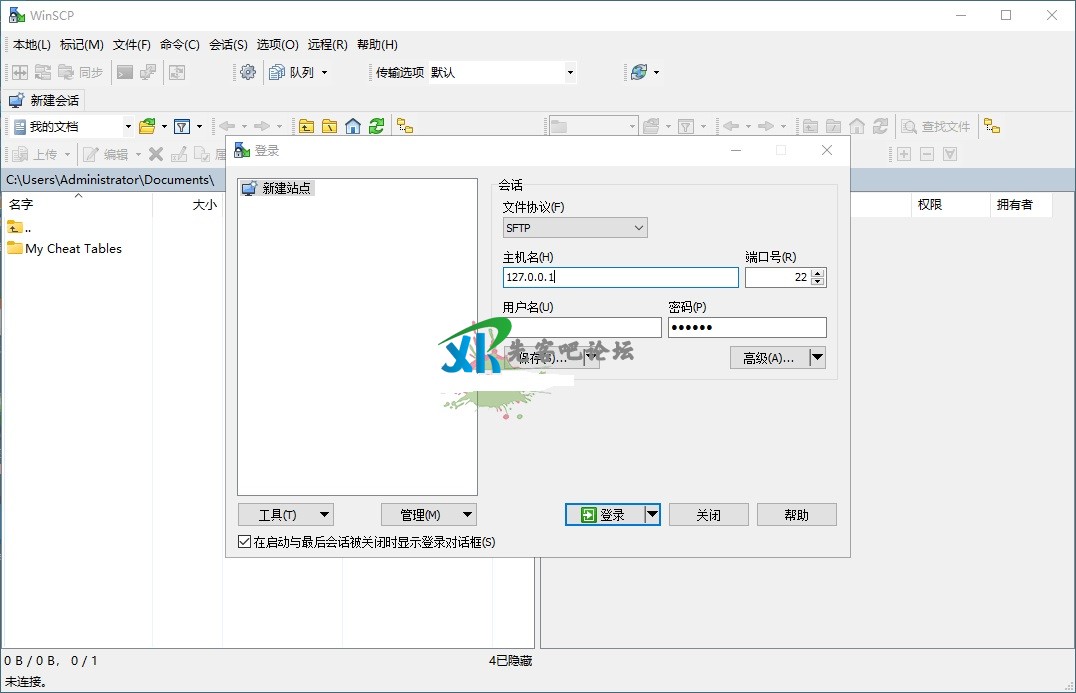Click the globe synchronize icon in toolbar

click(x=638, y=72)
